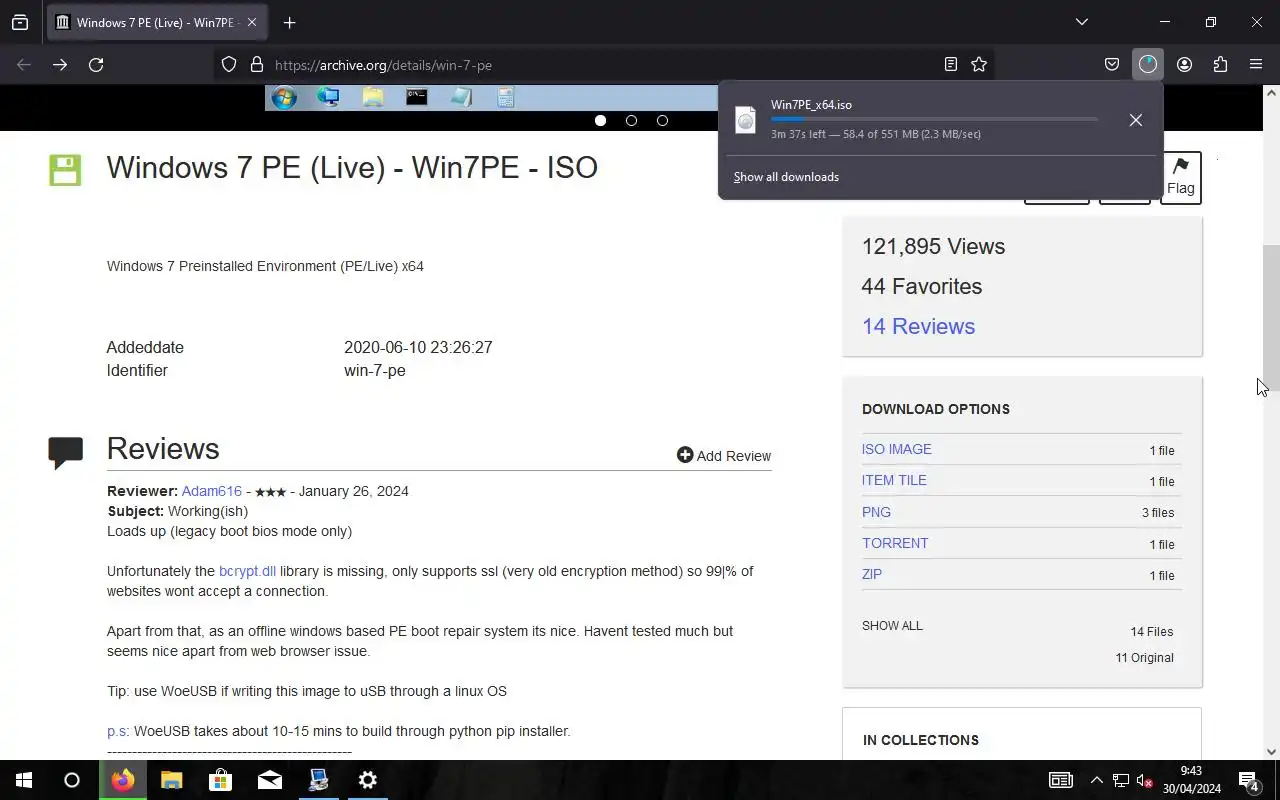The image size is (1280, 800).
Task: Select the third carousel dot
Action: point(662,120)
